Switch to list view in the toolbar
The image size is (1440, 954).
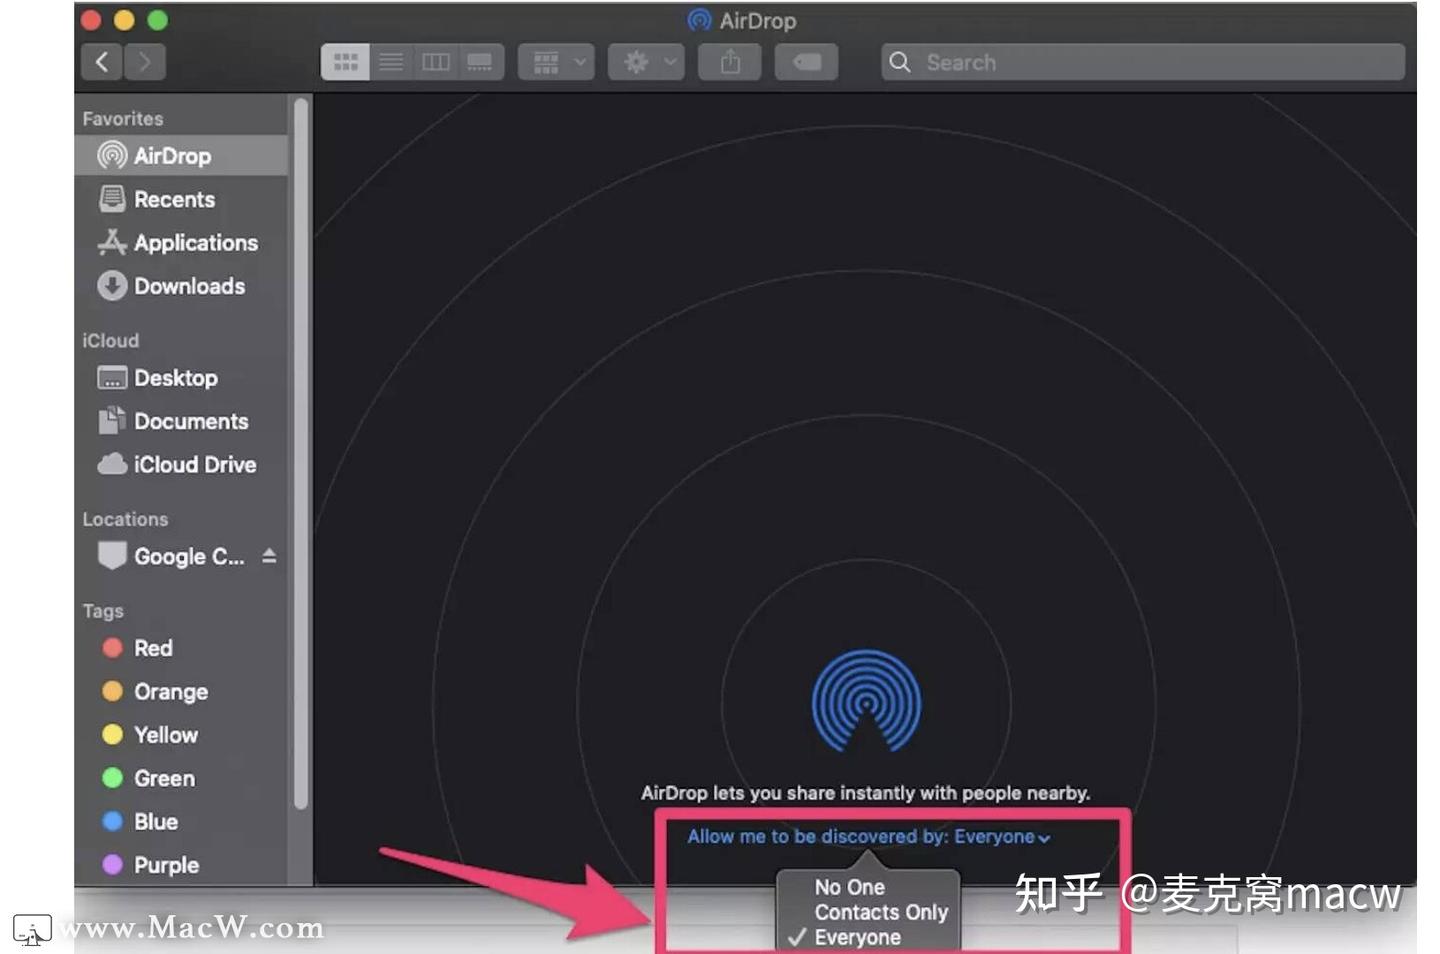point(391,62)
